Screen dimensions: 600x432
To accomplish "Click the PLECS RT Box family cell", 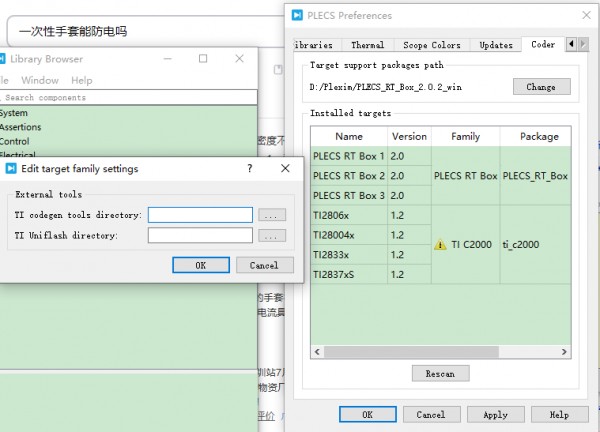I will pos(465,176).
